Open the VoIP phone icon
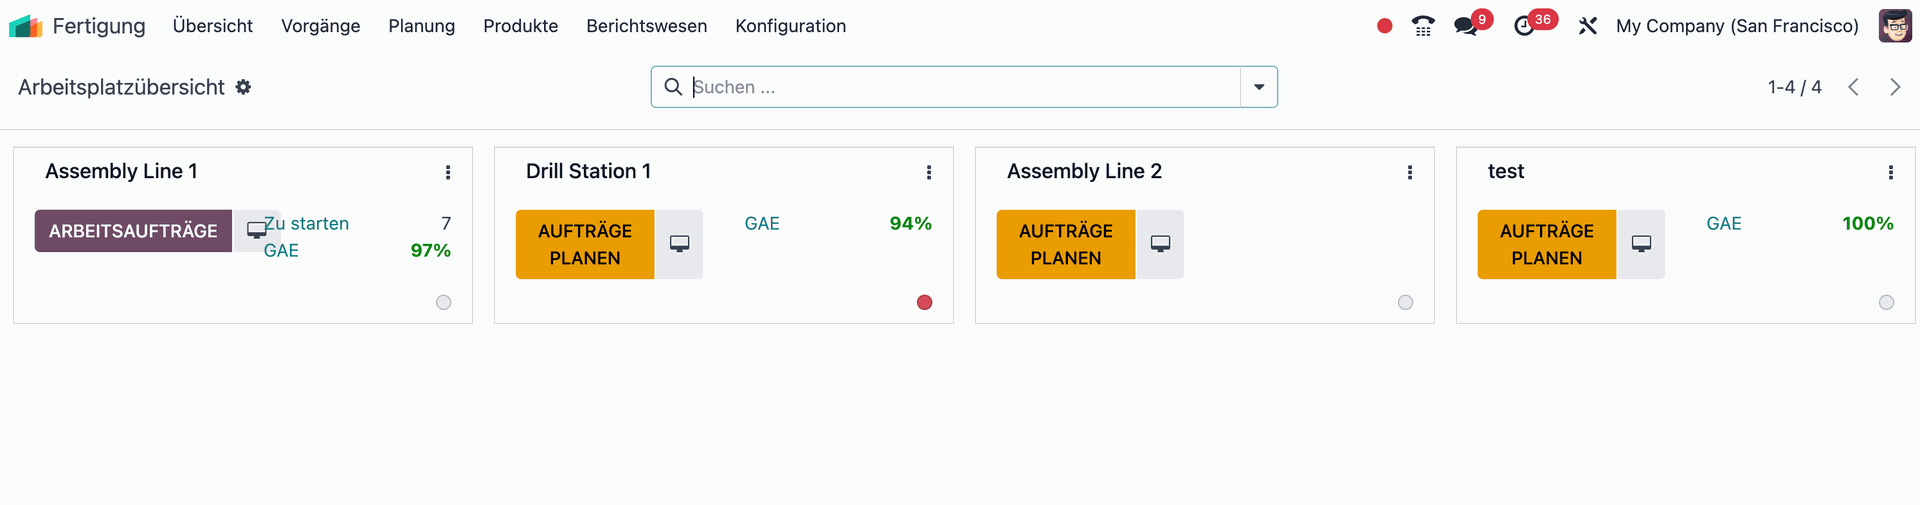Image resolution: width=1920 pixels, height=505 pixels. [1423, 26]
